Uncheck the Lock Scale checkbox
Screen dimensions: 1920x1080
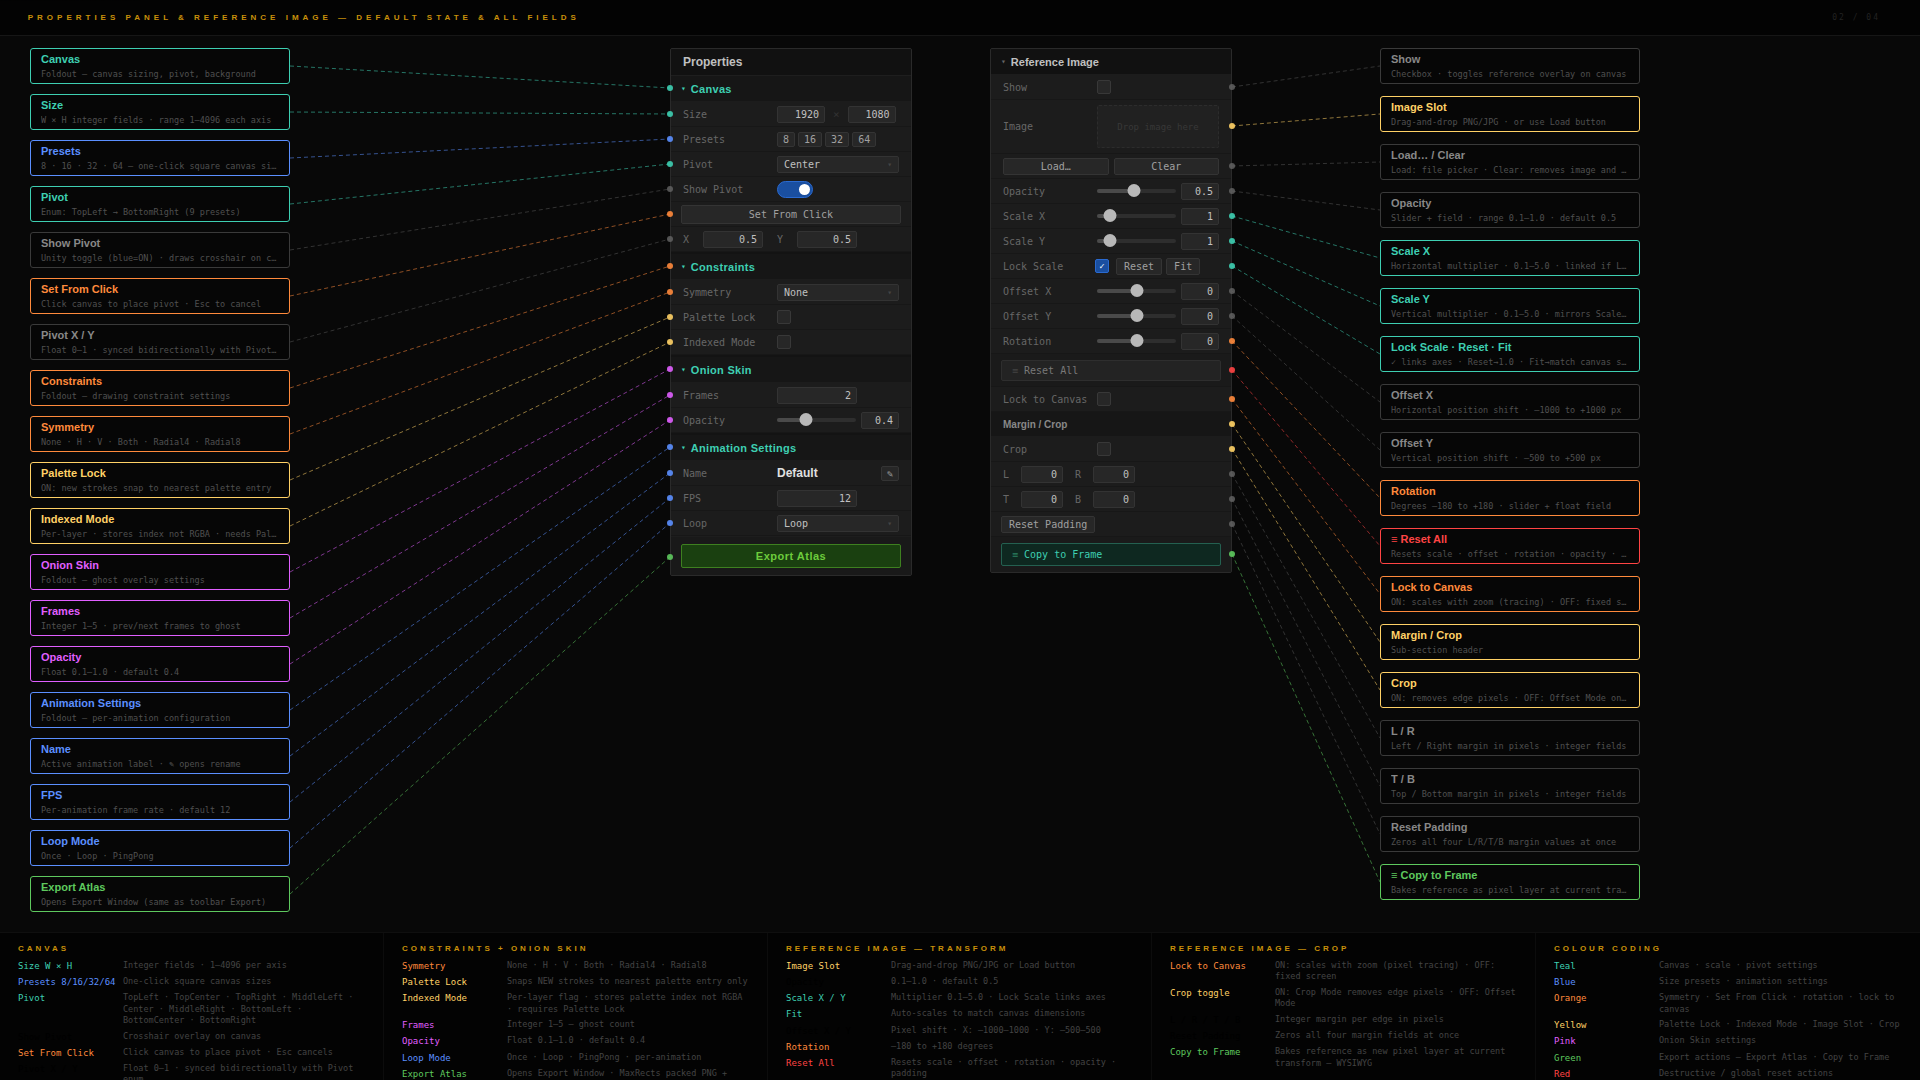point(1102,267)
